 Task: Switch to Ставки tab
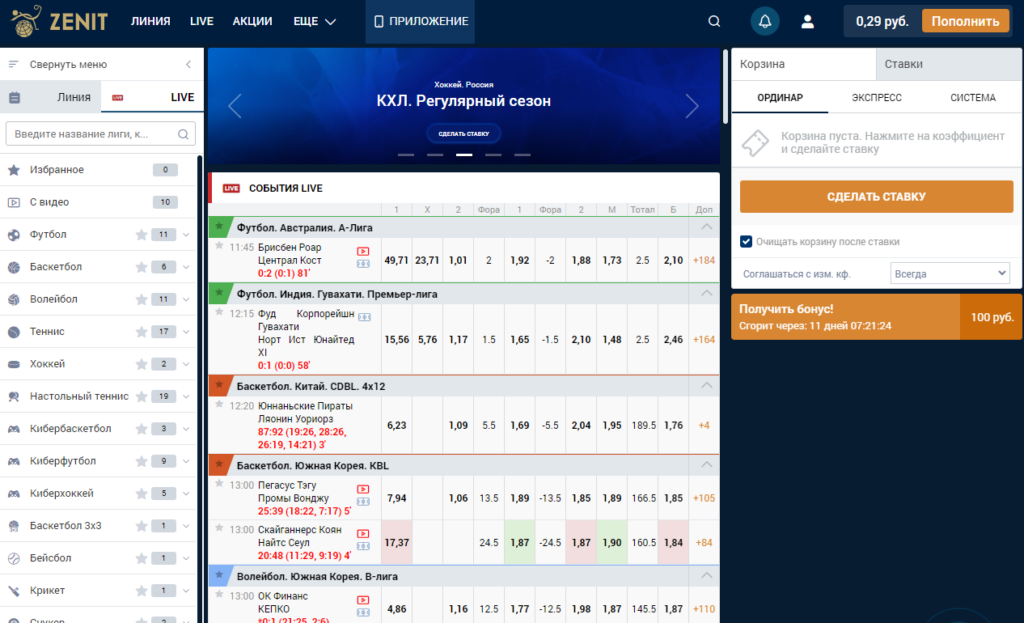pyautogui.click(x=948, y=64)
